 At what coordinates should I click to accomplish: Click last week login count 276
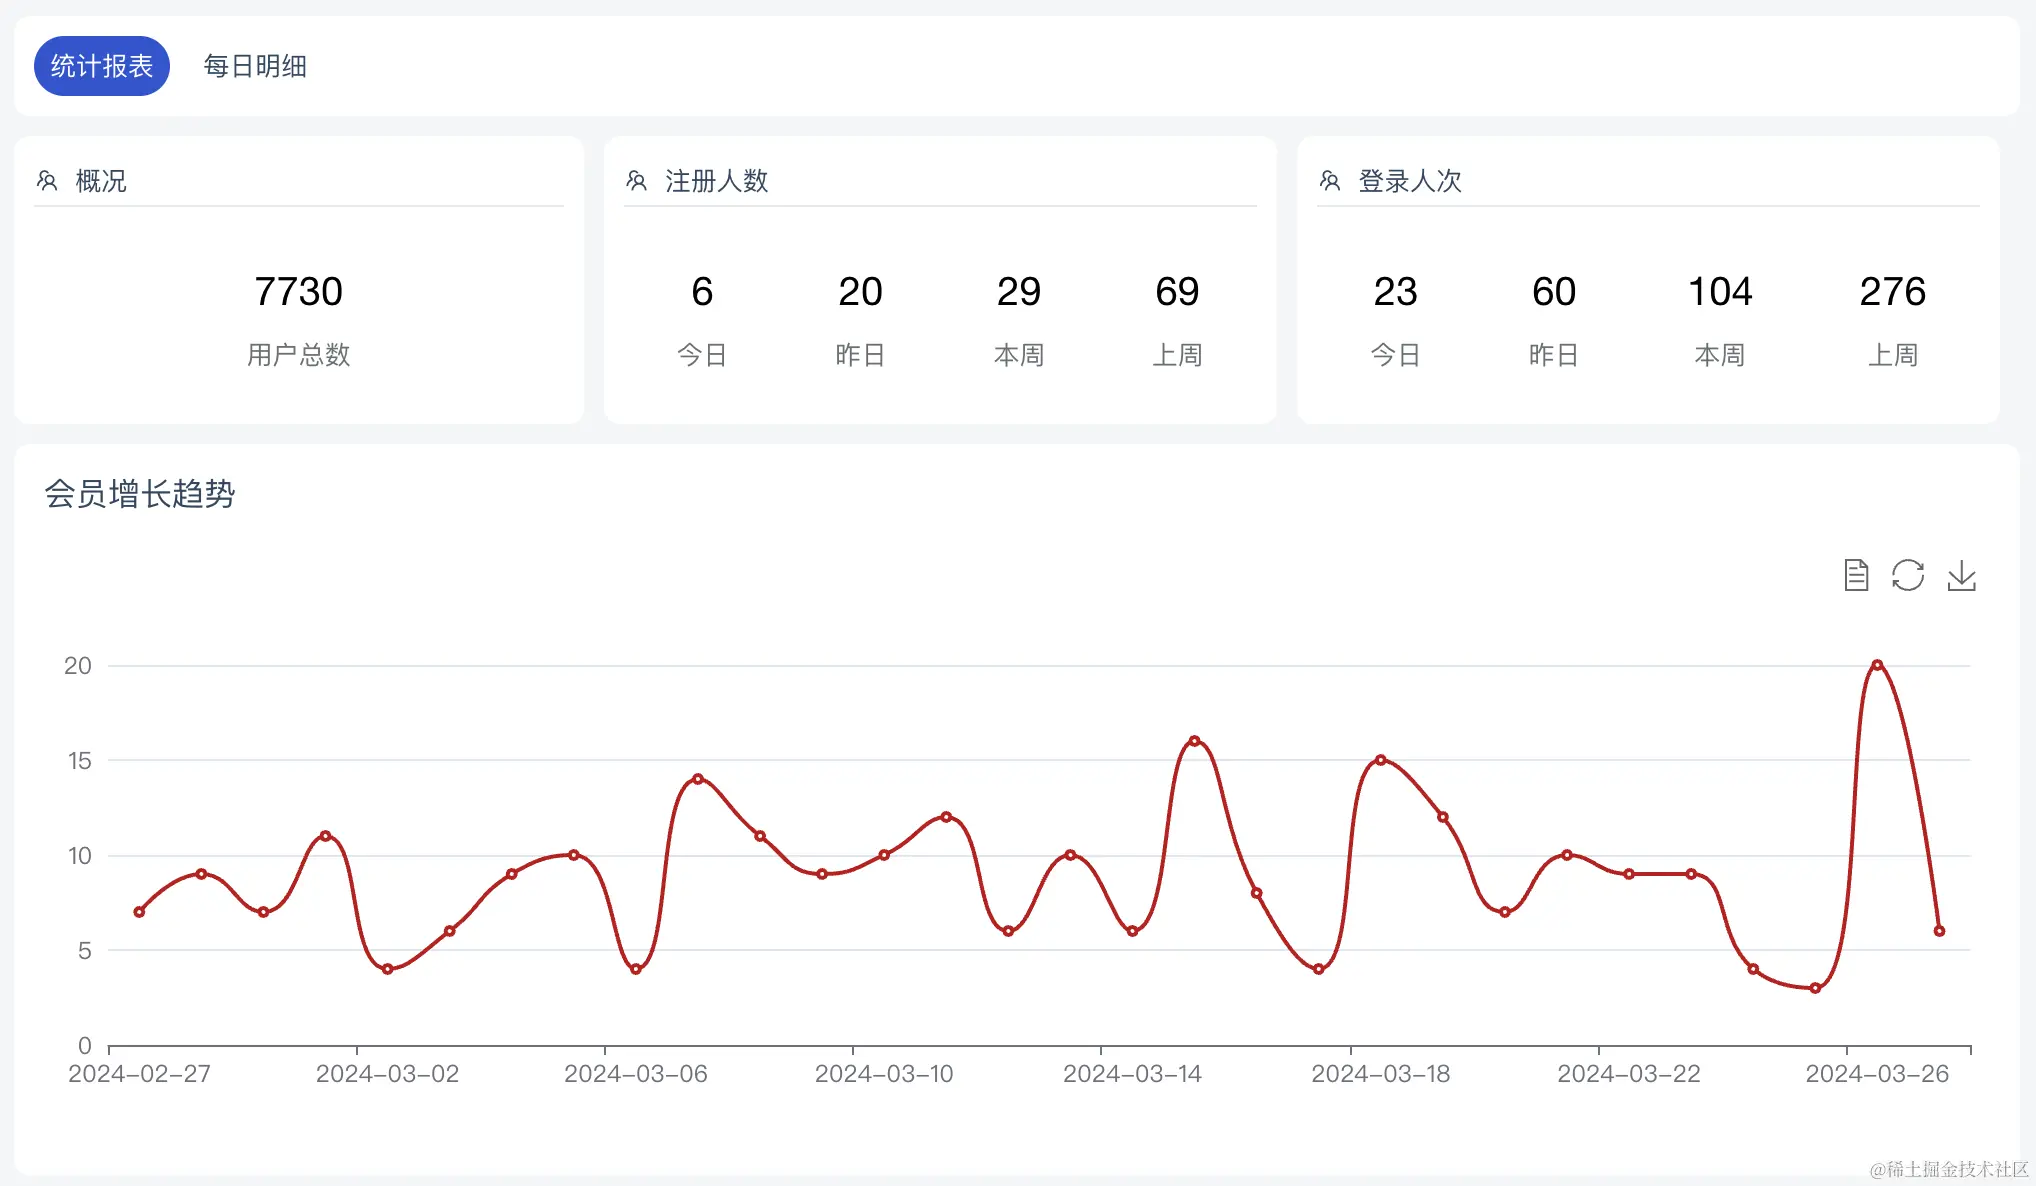pos(1893,292)
